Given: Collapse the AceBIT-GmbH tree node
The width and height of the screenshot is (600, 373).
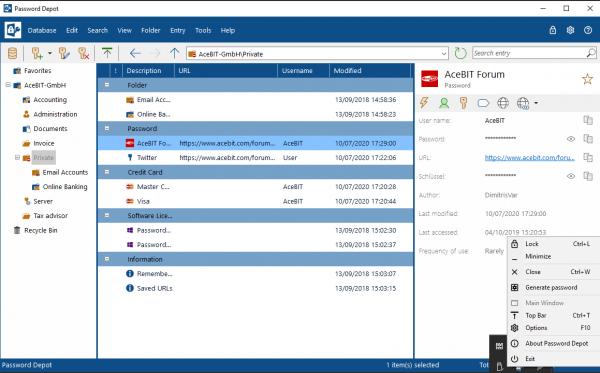Looking at the screenshot, I should pyautogui.click(x=8, y=85).
